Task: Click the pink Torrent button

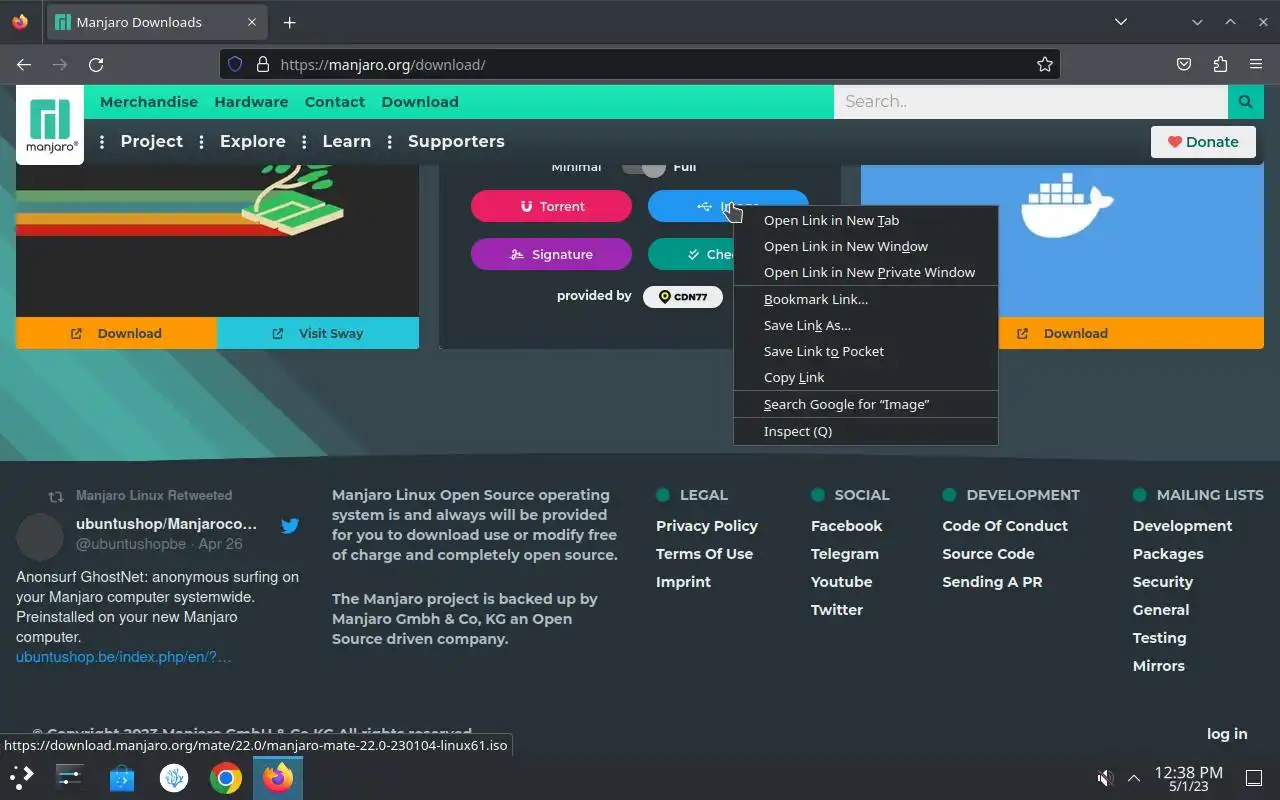Action: [551, 206]
